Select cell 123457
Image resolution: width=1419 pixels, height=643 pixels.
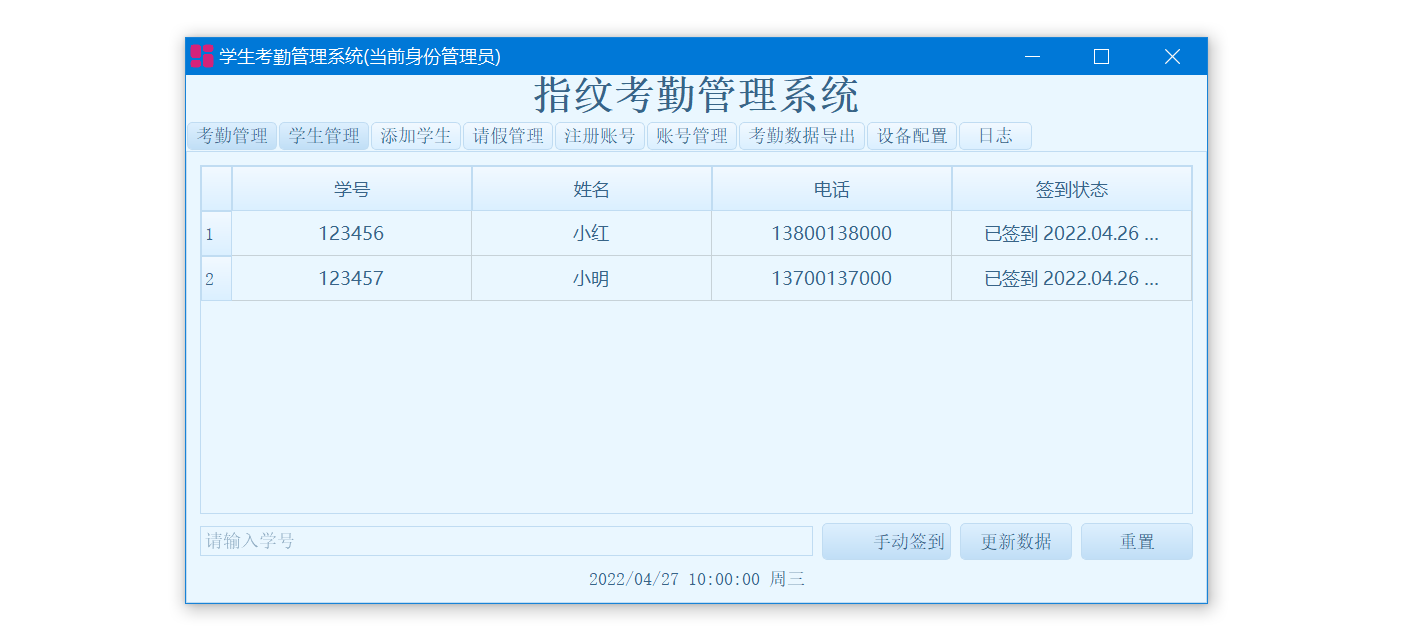(x=352, y=279)
